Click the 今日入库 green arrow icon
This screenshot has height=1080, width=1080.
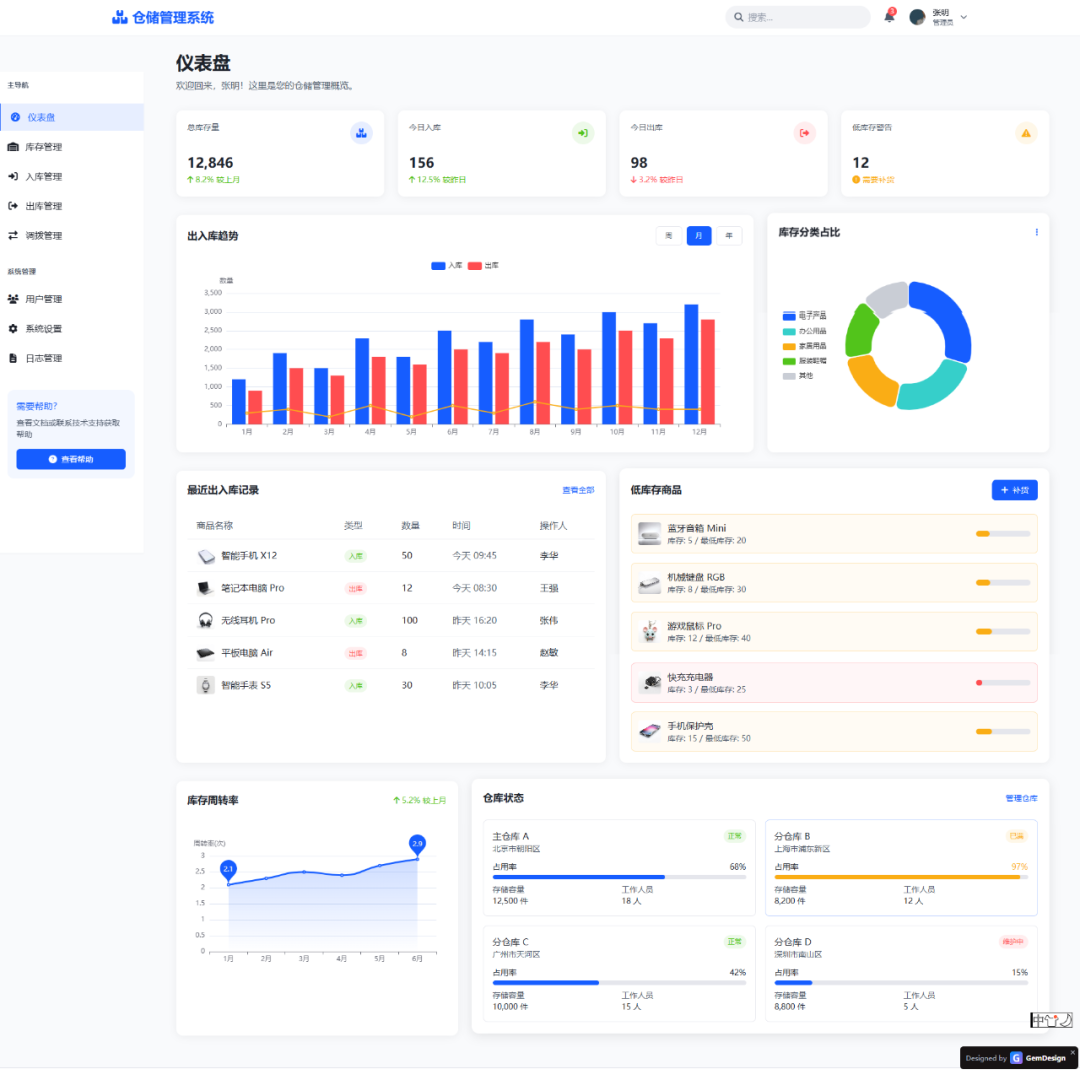[x=583, y=133]
